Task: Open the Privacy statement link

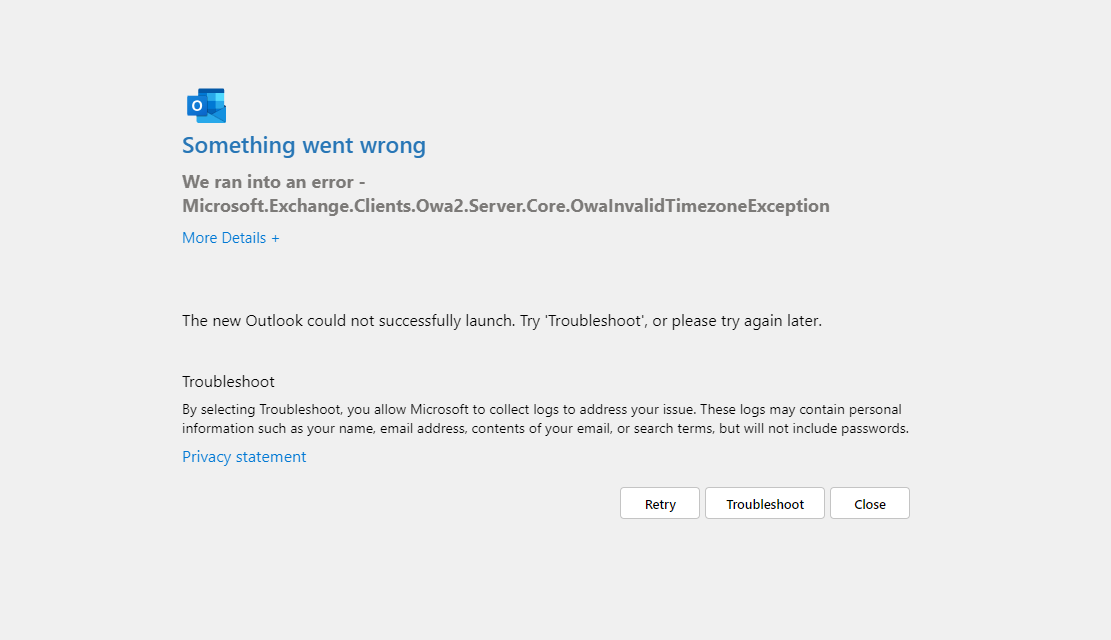Action: click(244, 456)
